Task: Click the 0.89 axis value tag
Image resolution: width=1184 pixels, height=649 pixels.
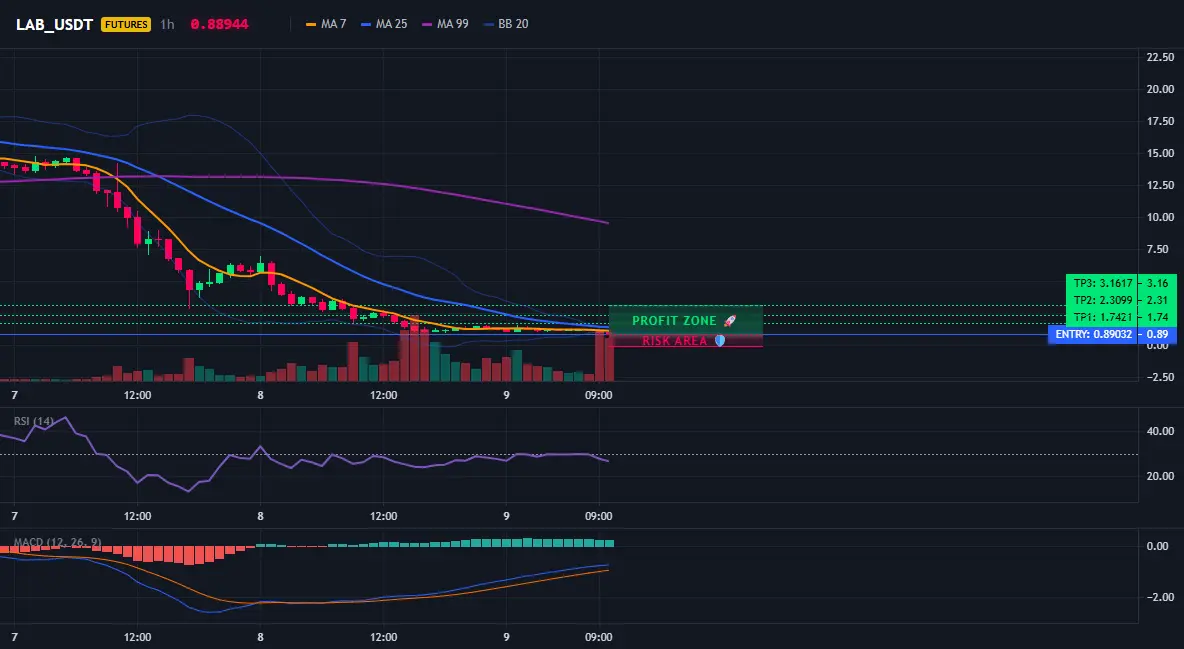Action: point(1158,334)
